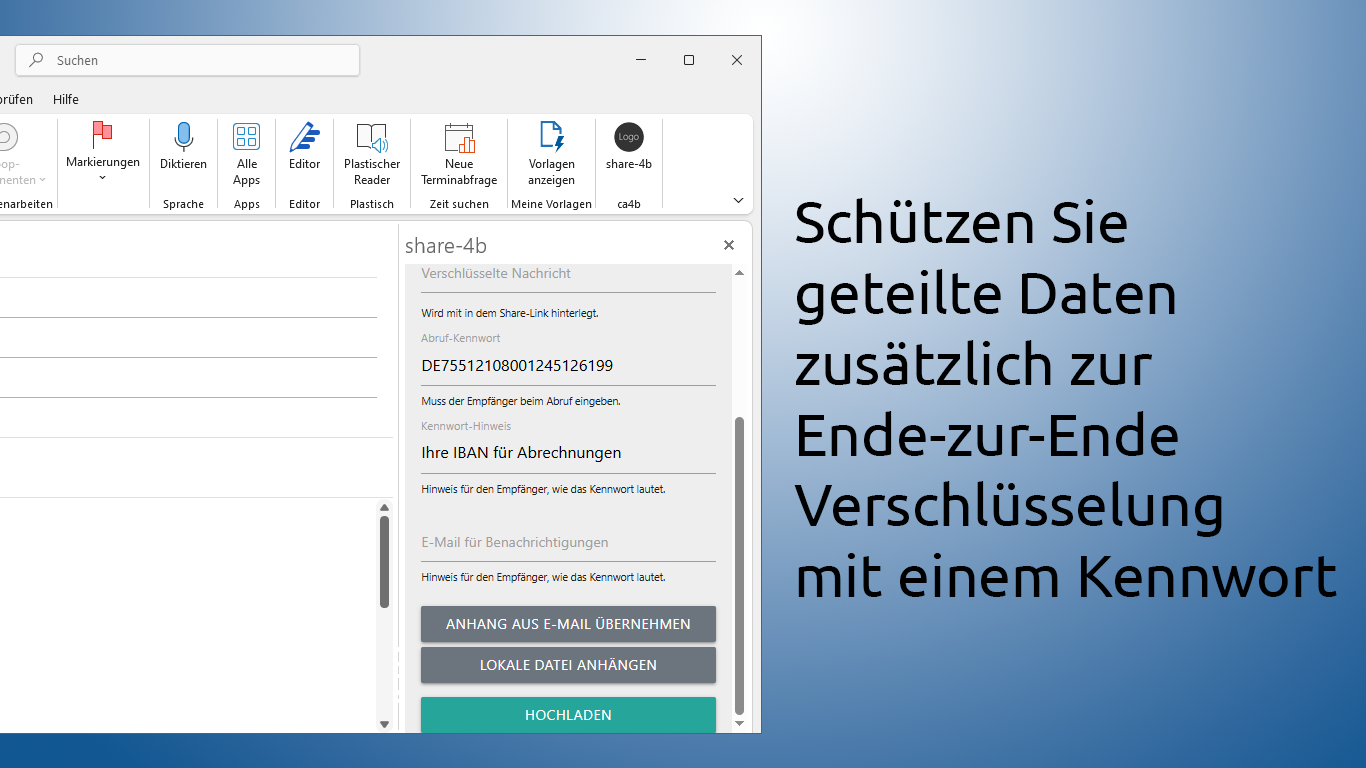Collapse the ribbon via the chevron
The image size is (1366, 768).
pos(738,200)
